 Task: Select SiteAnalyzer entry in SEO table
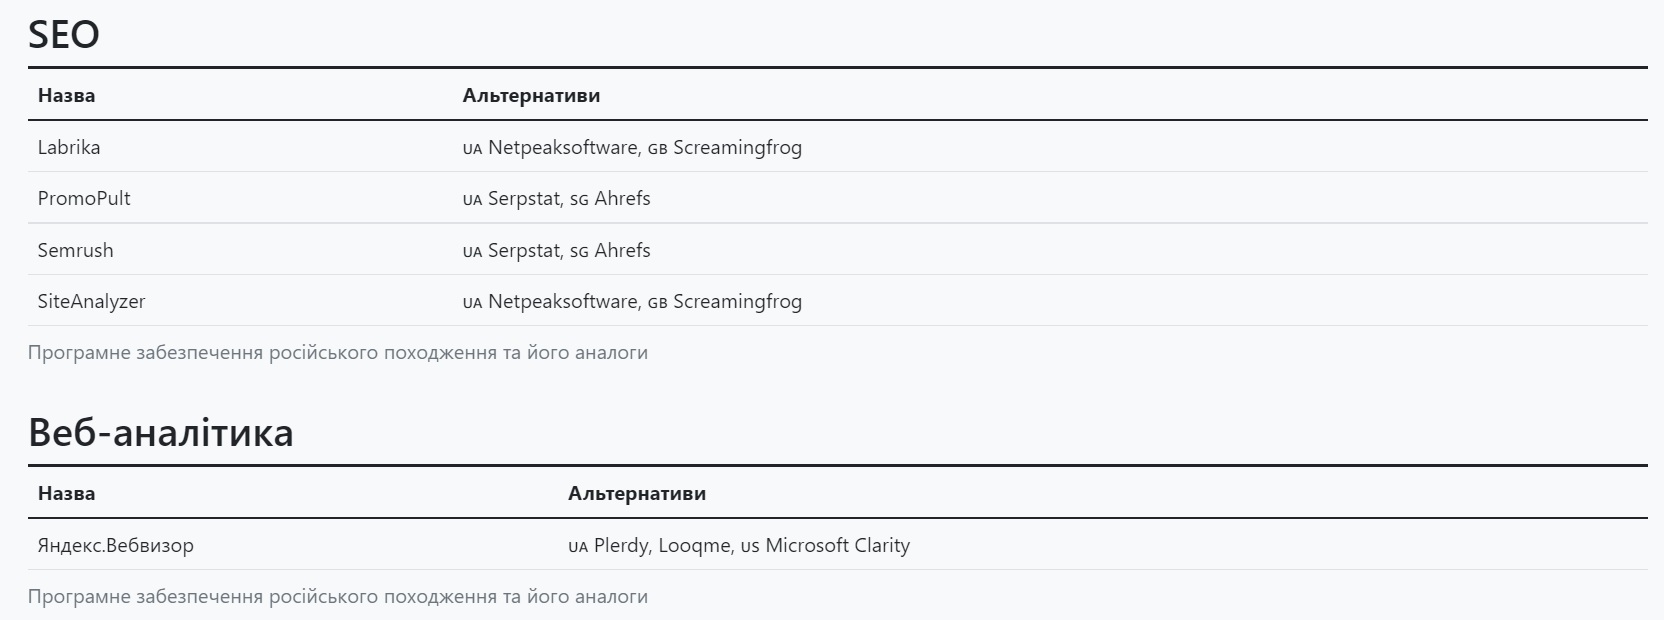(x=92, y=301)
